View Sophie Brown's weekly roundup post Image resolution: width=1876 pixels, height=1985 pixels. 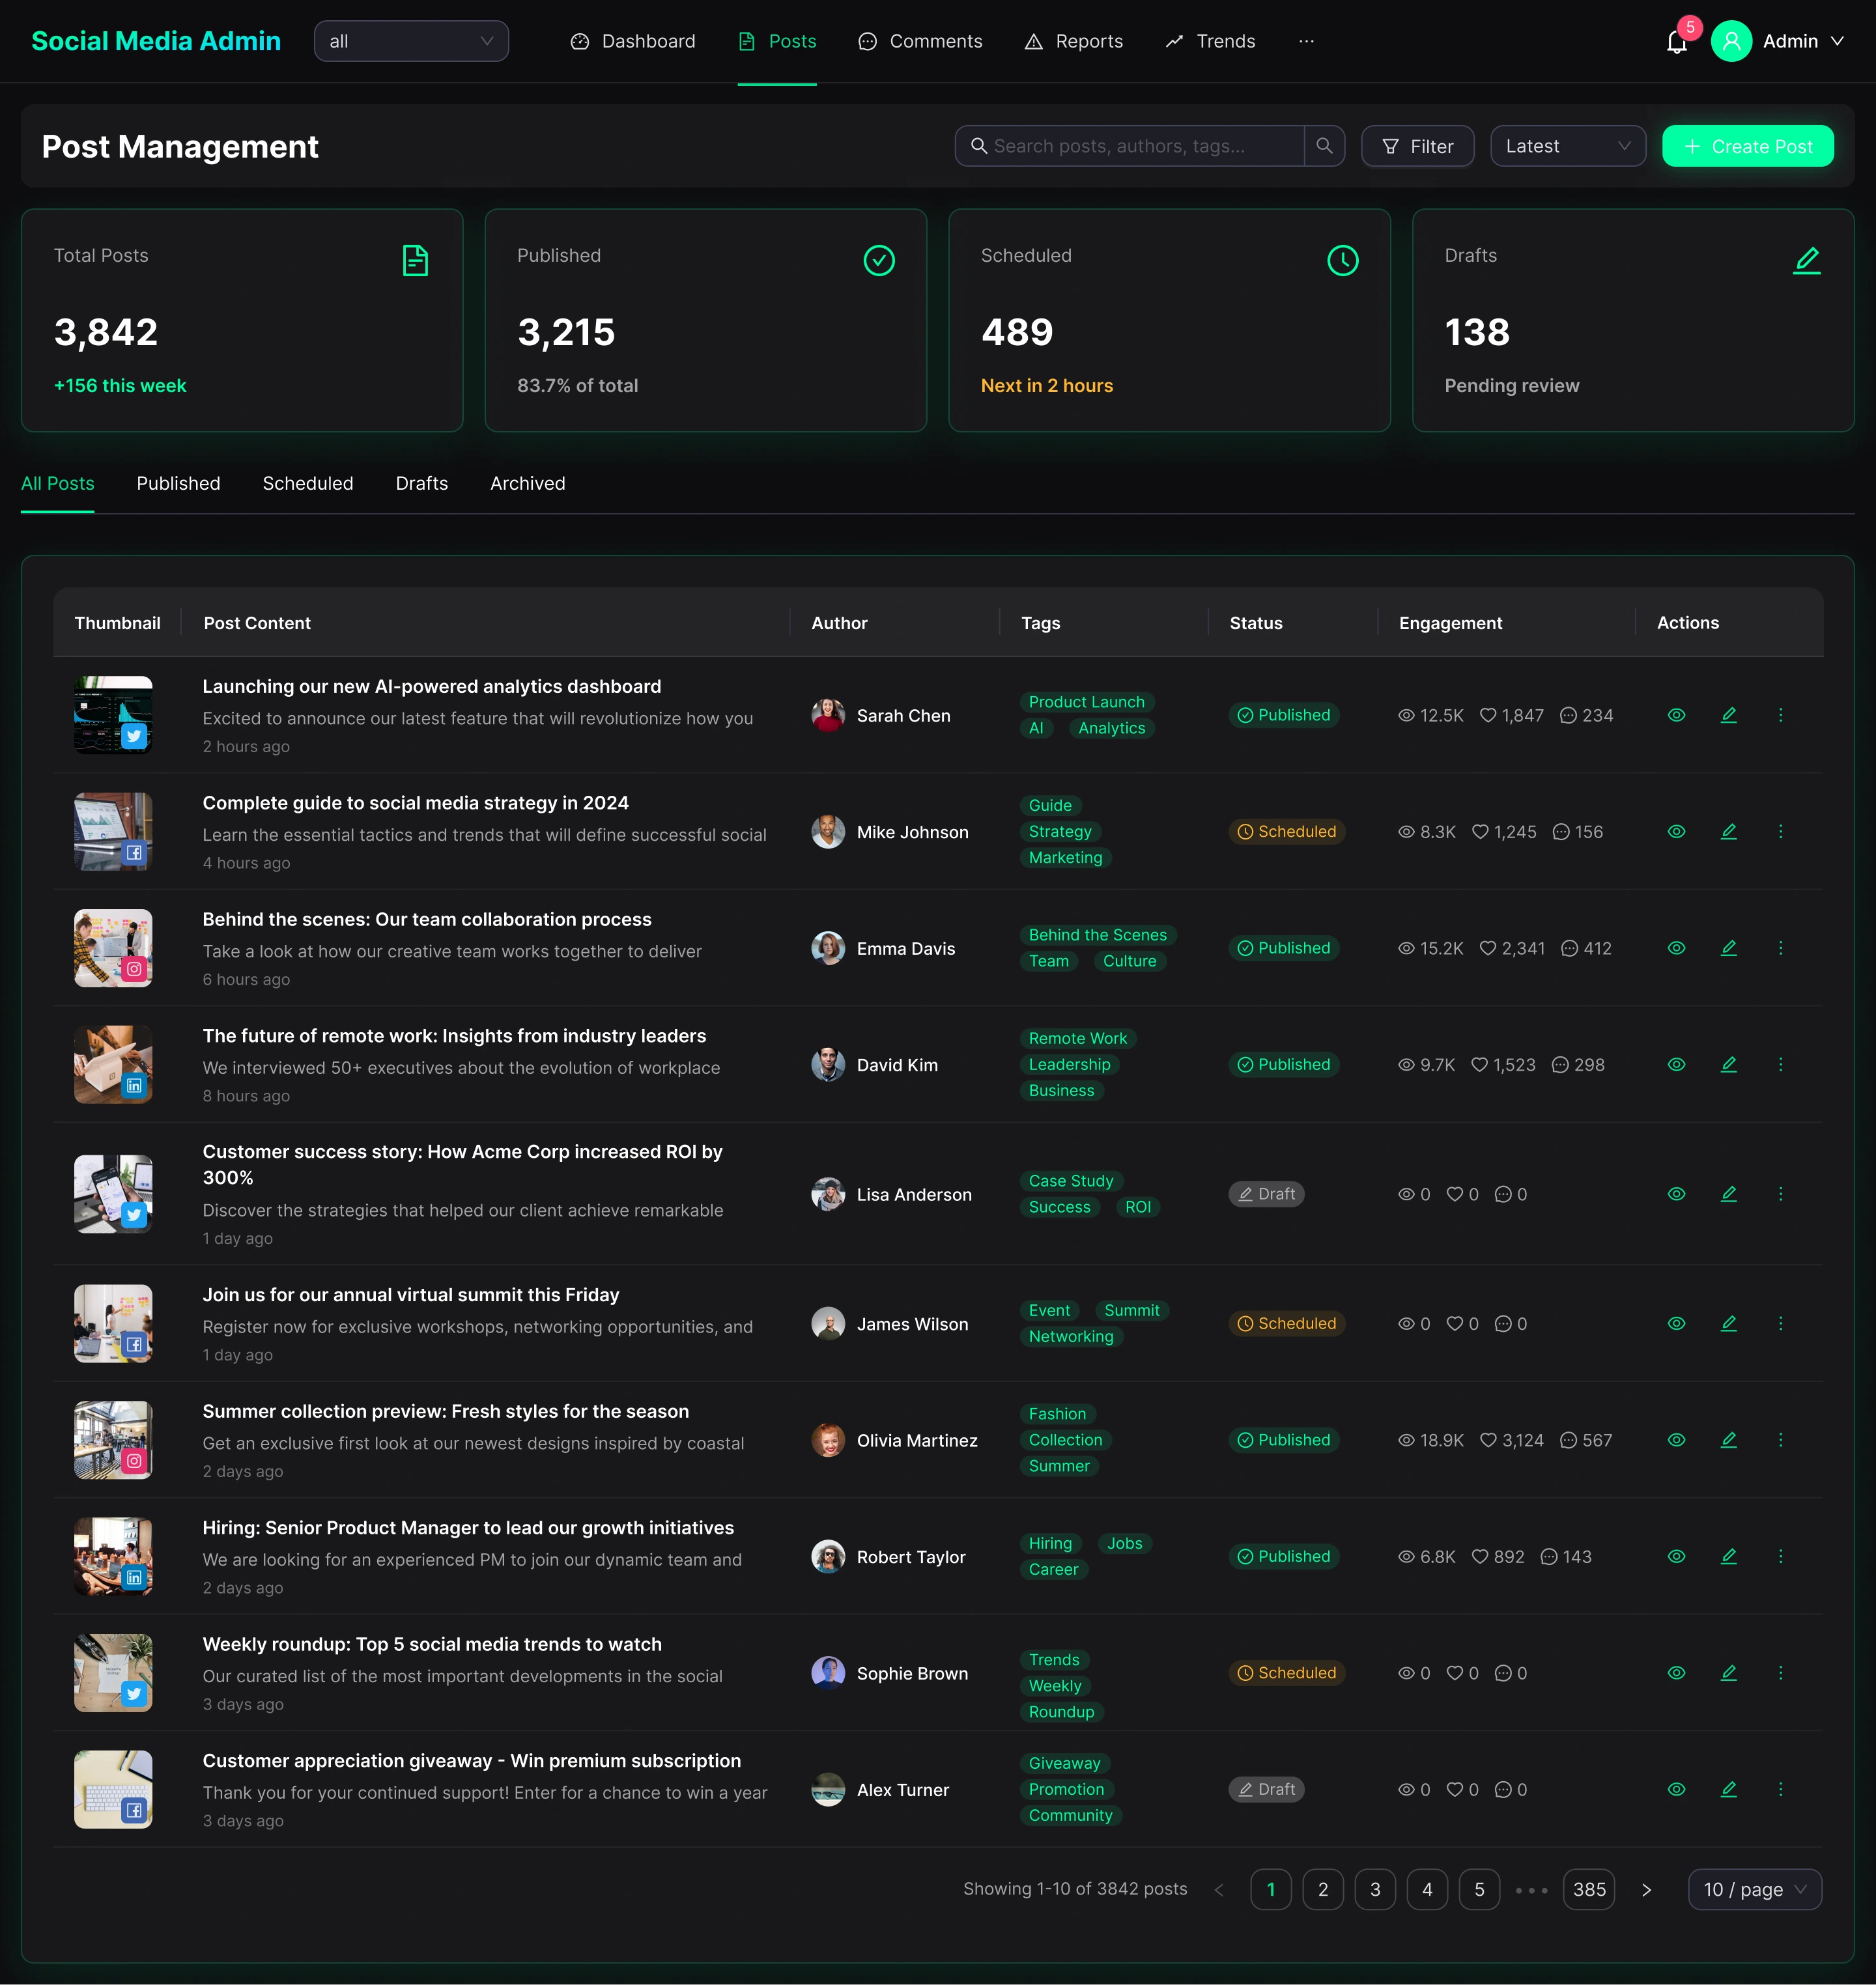click(1676, 1673)
